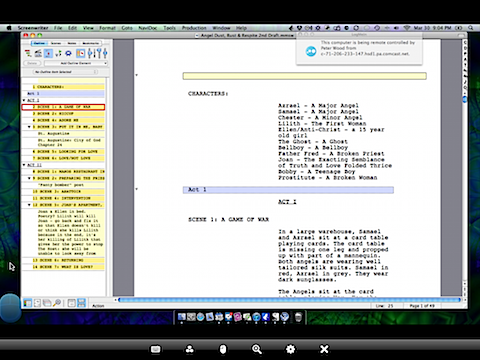Select the Outline tab in NaviDoc panel
Screen dimensions: 480x360
[39, 43]
